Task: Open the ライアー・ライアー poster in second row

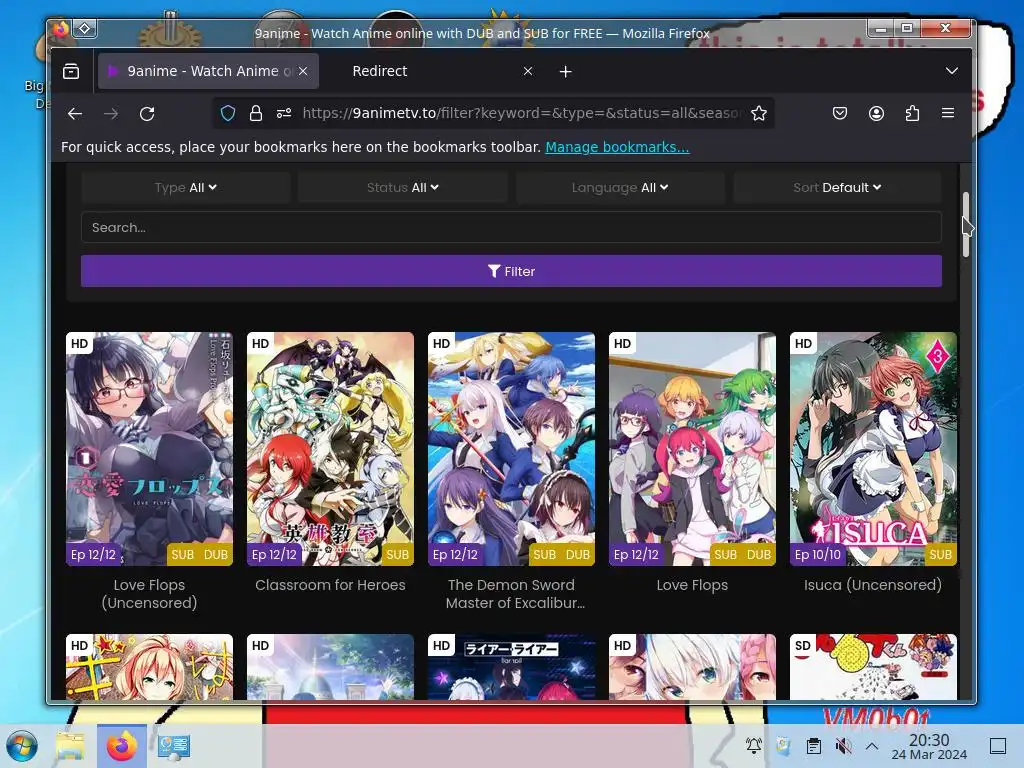Action: click(x=511, y=667)
